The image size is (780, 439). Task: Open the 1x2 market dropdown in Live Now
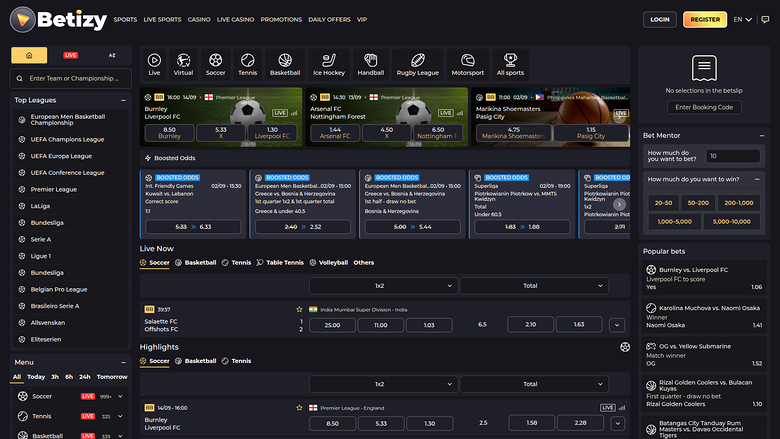pyautogui.click(x=383, y=286)
